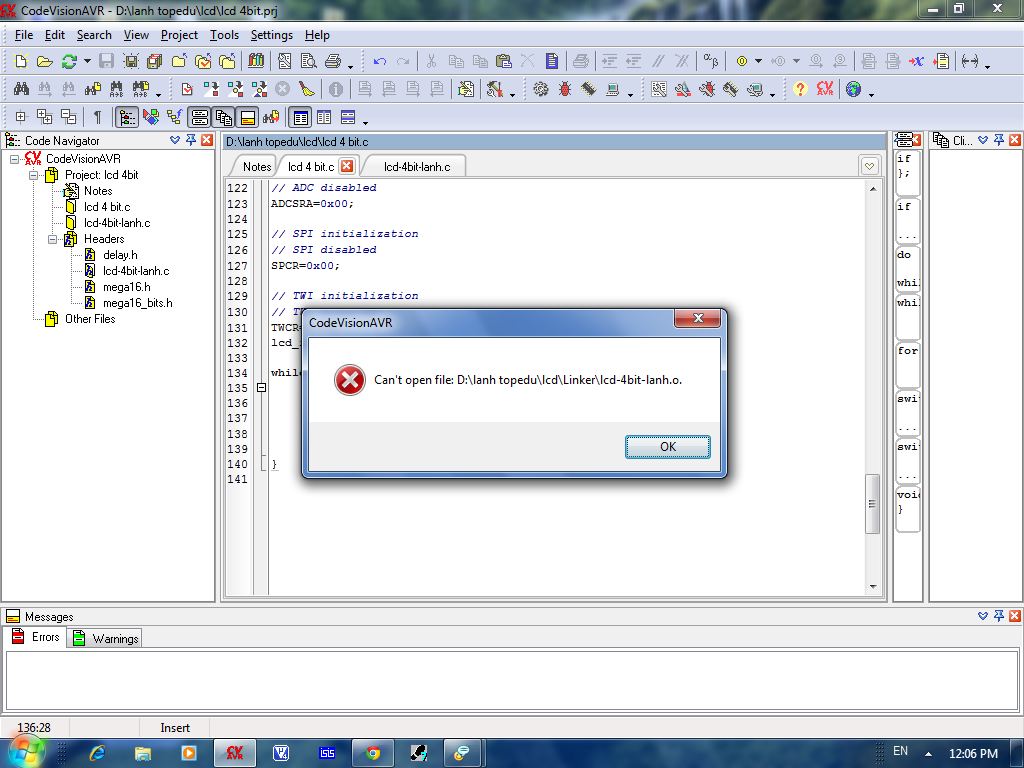
Task: Close the Code Navigator panel
Action: click(207, 140)
